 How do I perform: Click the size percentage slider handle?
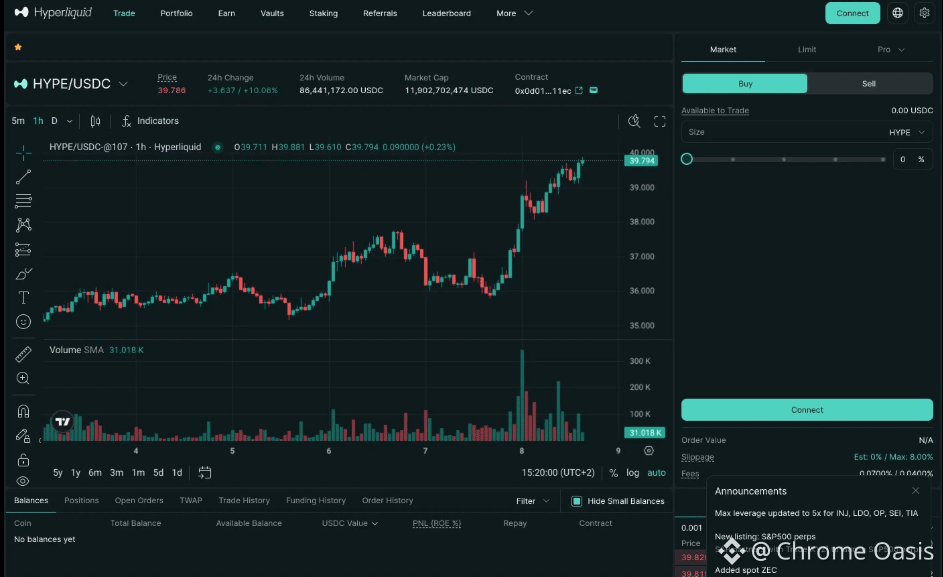pyautogui.click(x=687, y=159)
